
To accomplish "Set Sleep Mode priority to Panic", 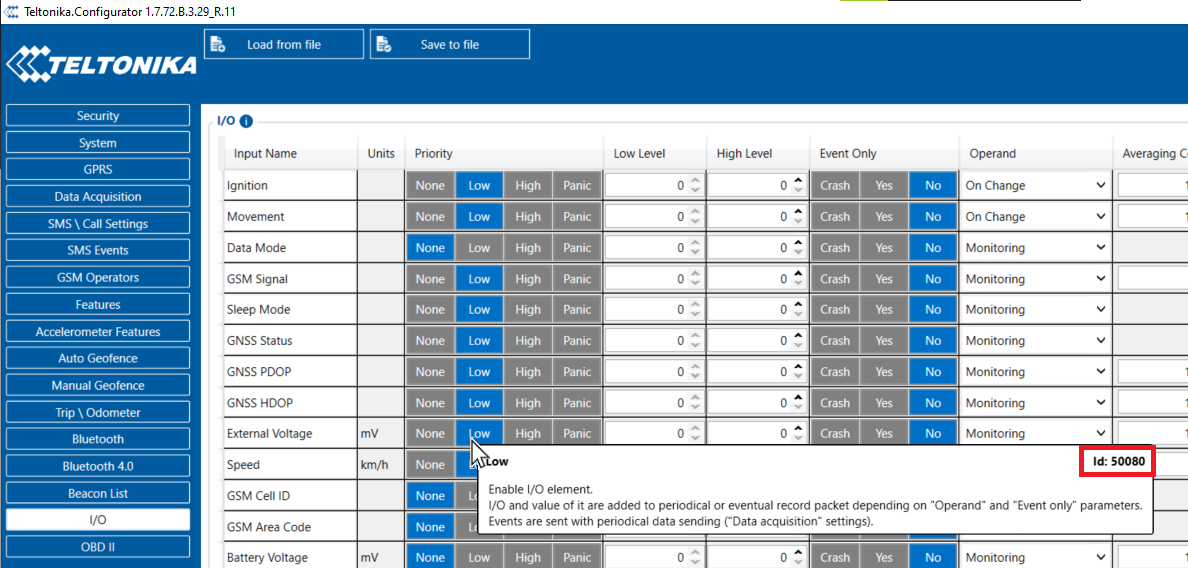I will [x=577, y=310].
